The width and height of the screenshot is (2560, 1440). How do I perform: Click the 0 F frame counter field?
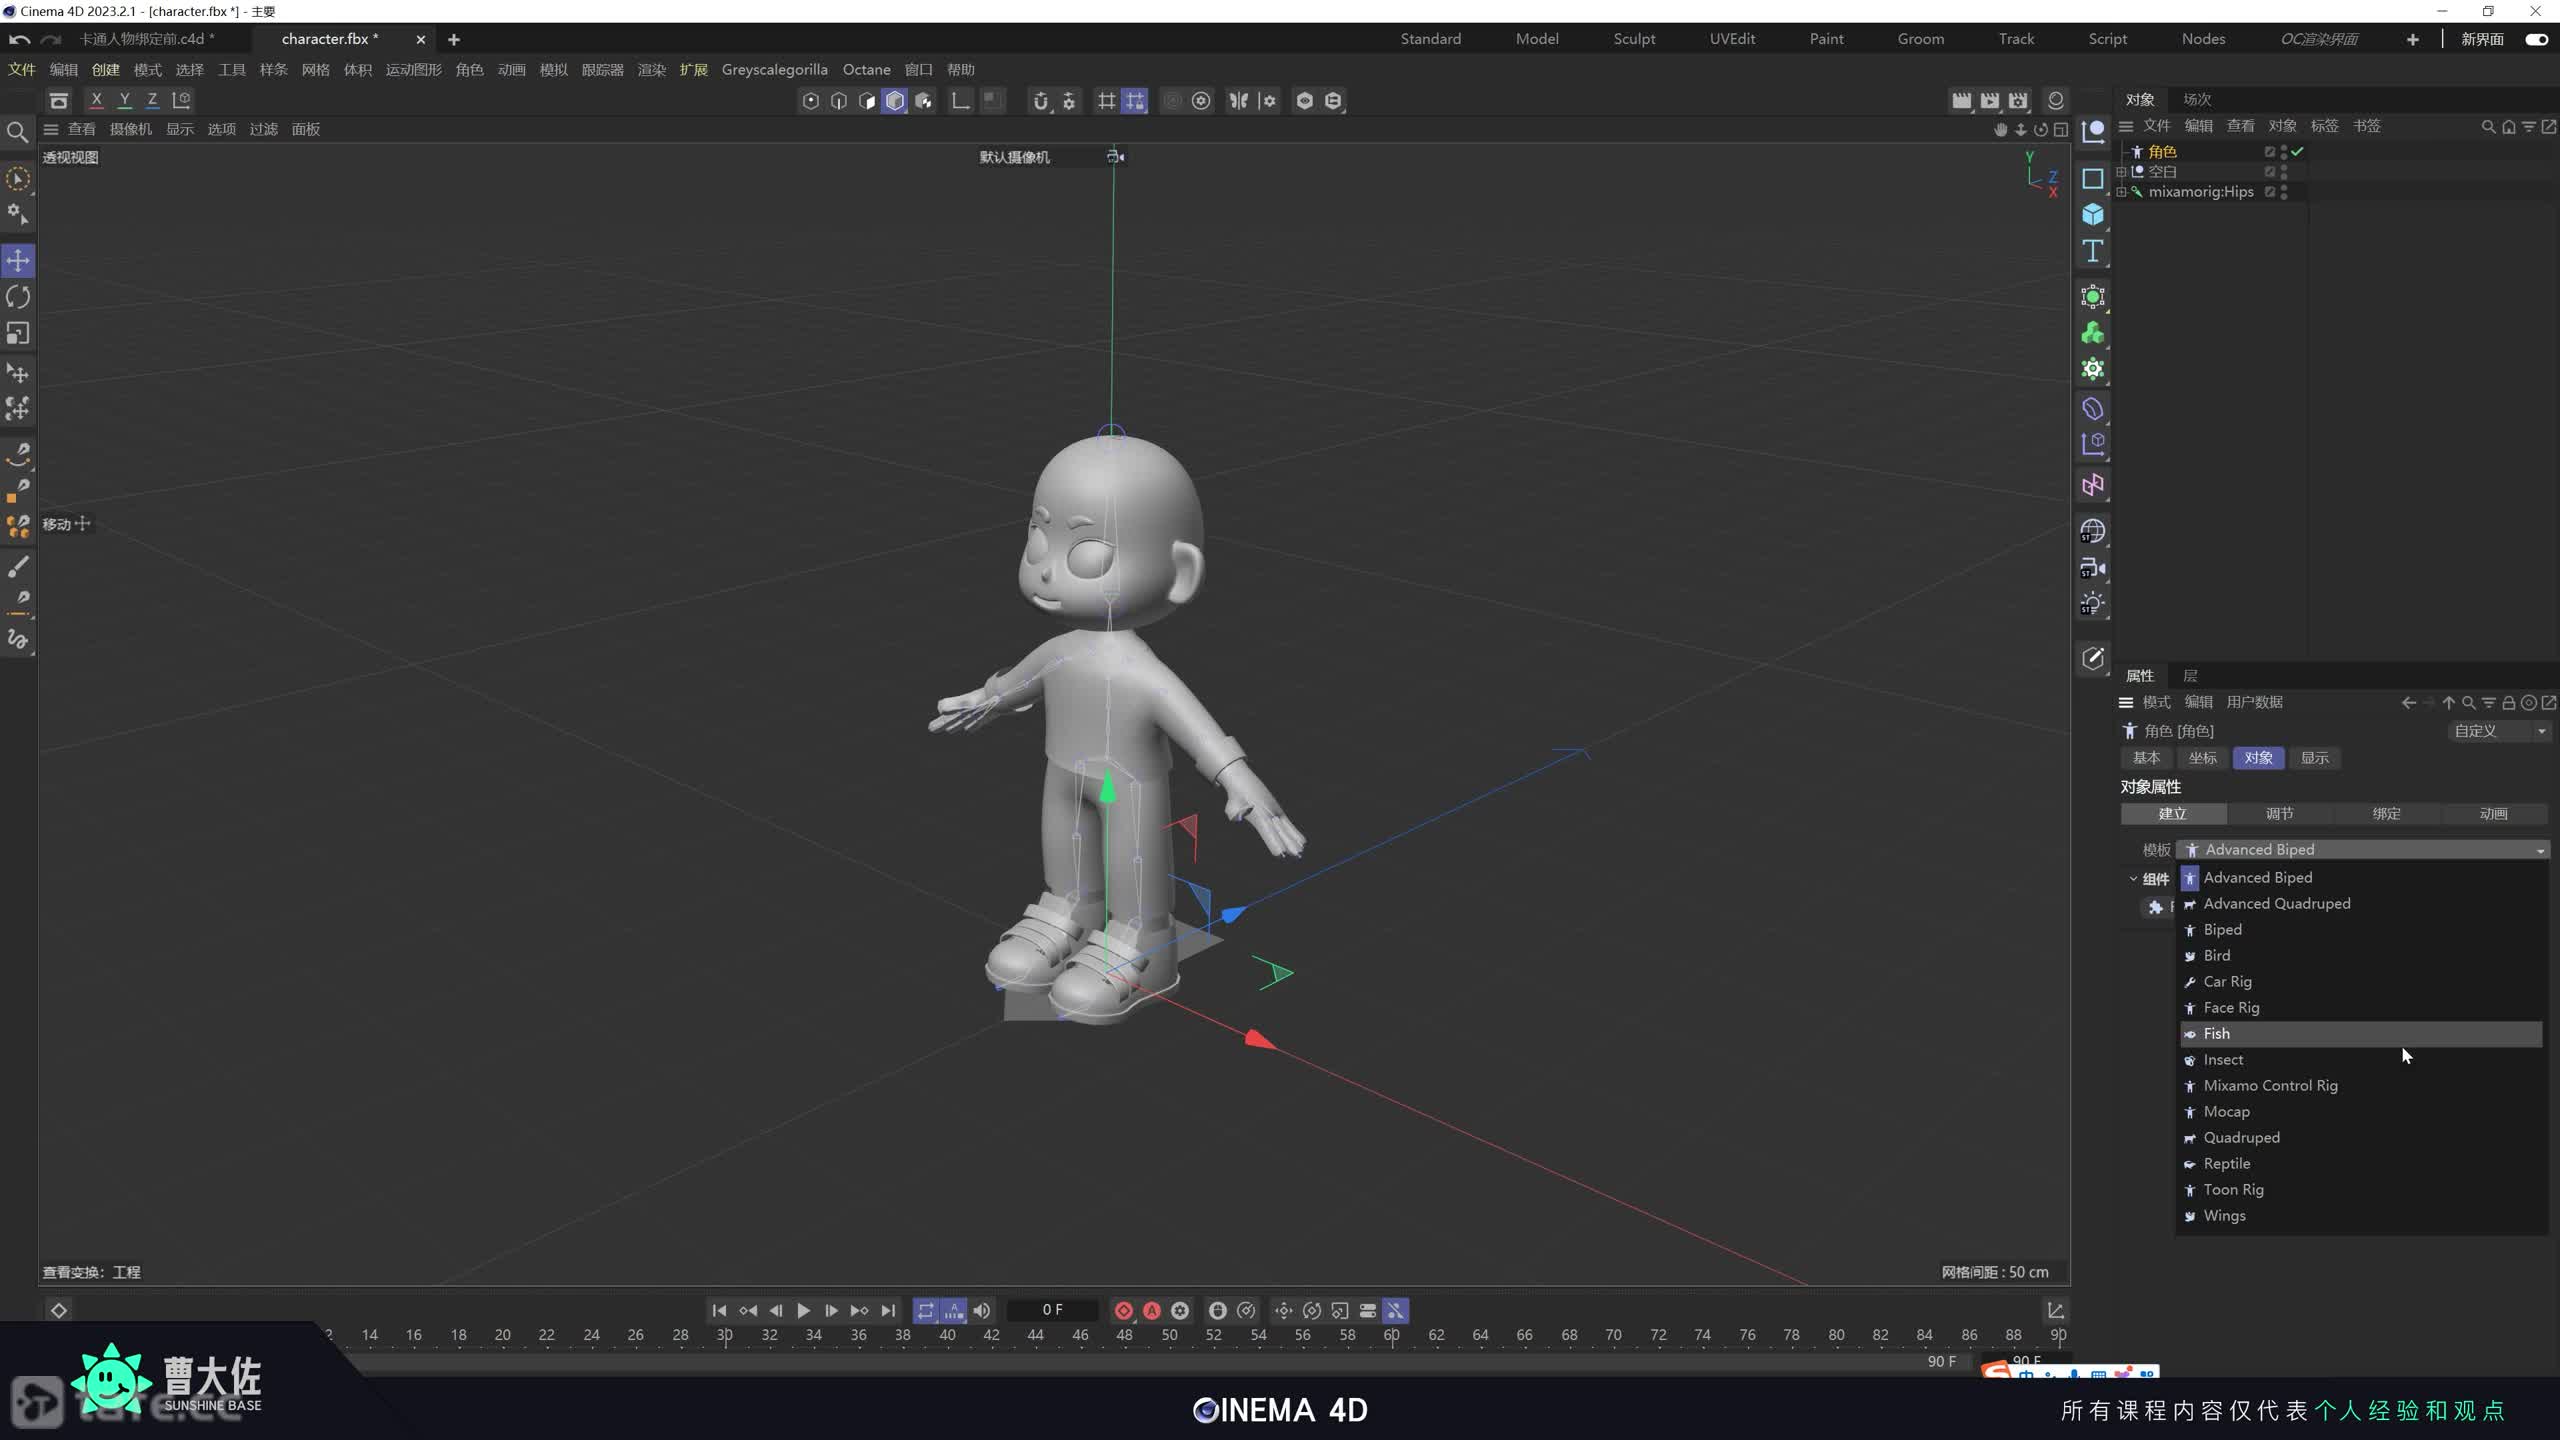tap(1052, 1310)
